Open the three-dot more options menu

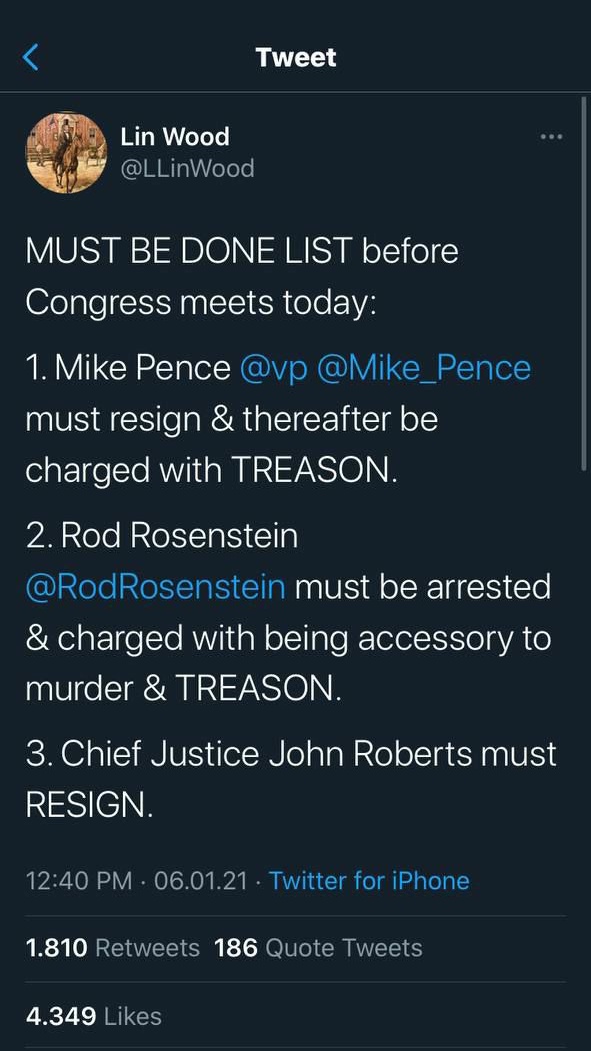click(x=551, y=137)
